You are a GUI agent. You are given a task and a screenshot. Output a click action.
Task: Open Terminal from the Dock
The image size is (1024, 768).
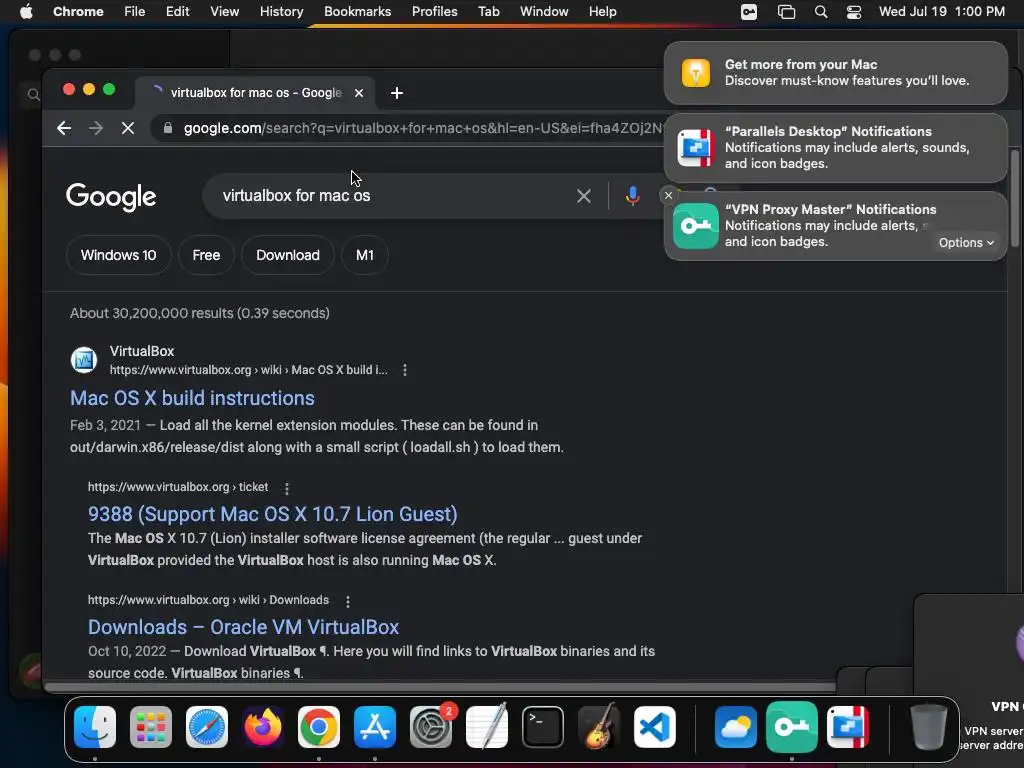click(543, 726)
